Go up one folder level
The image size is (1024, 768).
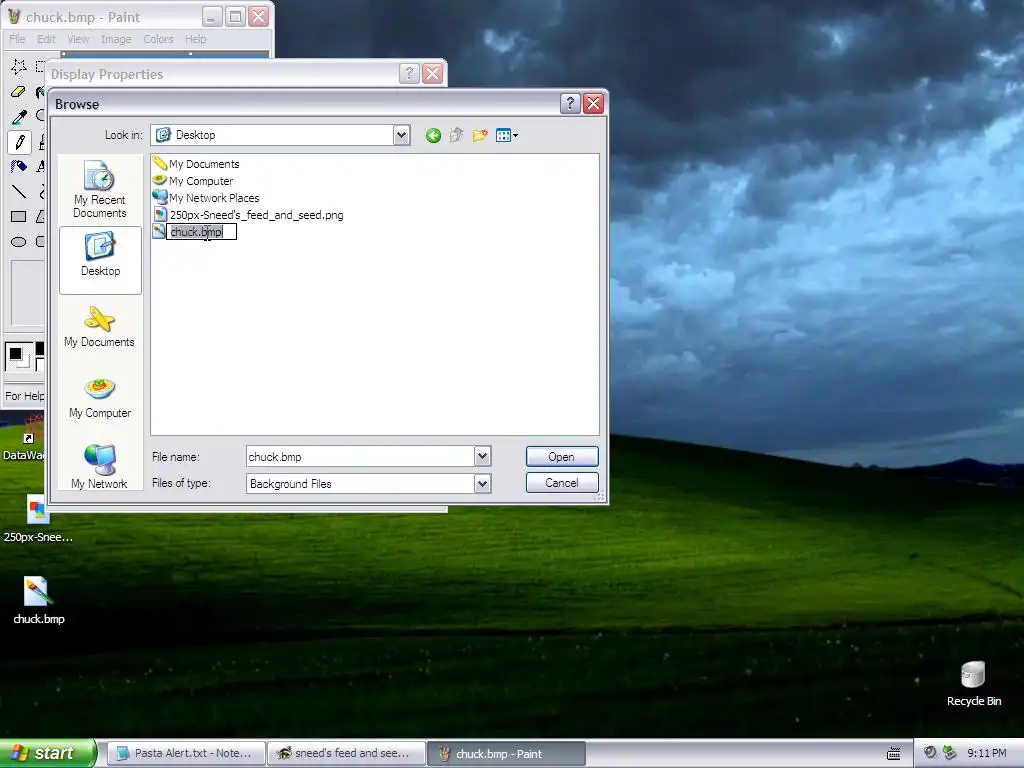(456, 135)
